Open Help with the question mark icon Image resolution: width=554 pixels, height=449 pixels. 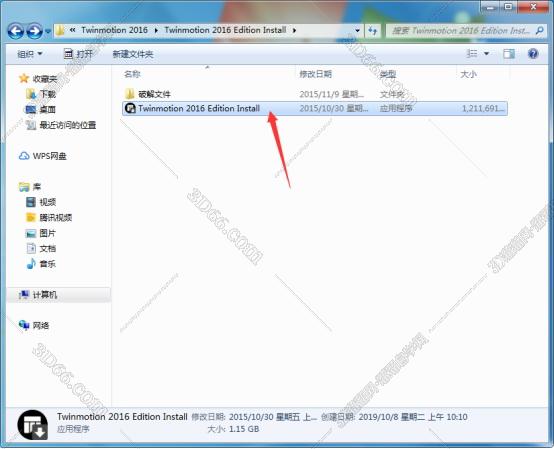[x=533, y=54]
